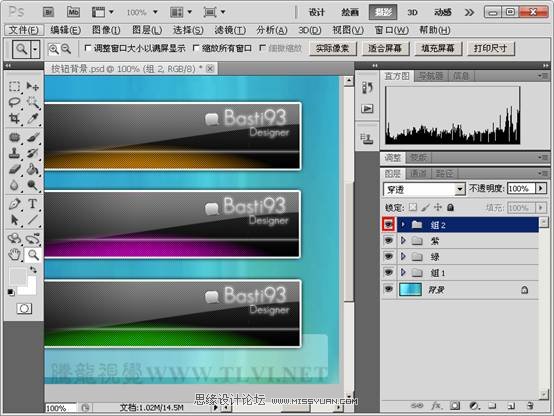554x416 pixels.
Task: Swap foreground and background colors
Action: (33, 270)
